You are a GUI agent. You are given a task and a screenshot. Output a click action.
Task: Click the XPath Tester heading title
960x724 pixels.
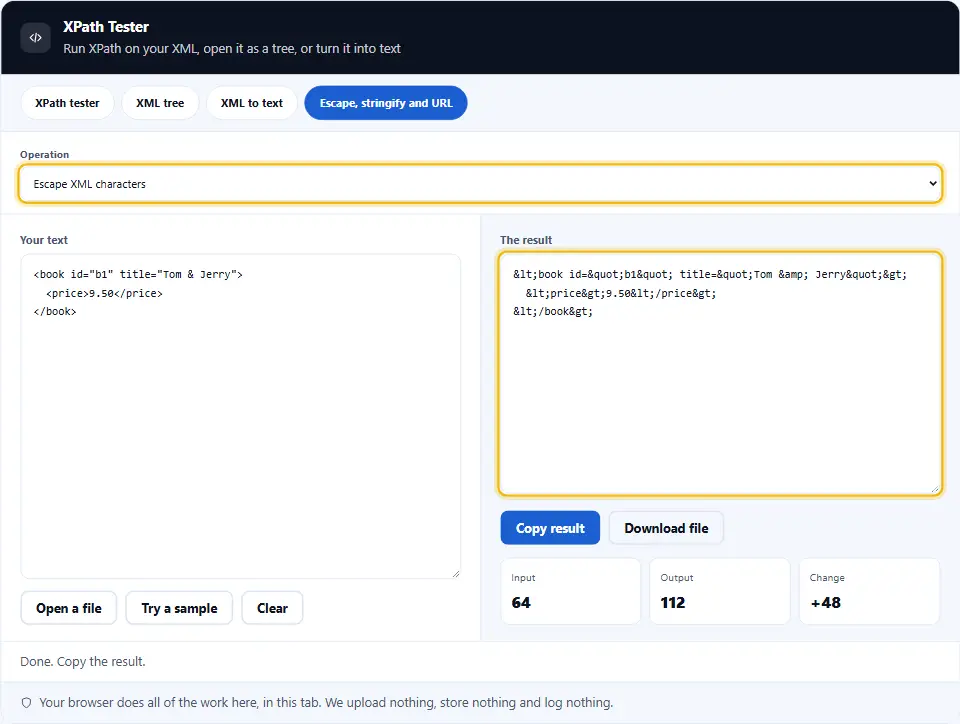pos(106,27)
